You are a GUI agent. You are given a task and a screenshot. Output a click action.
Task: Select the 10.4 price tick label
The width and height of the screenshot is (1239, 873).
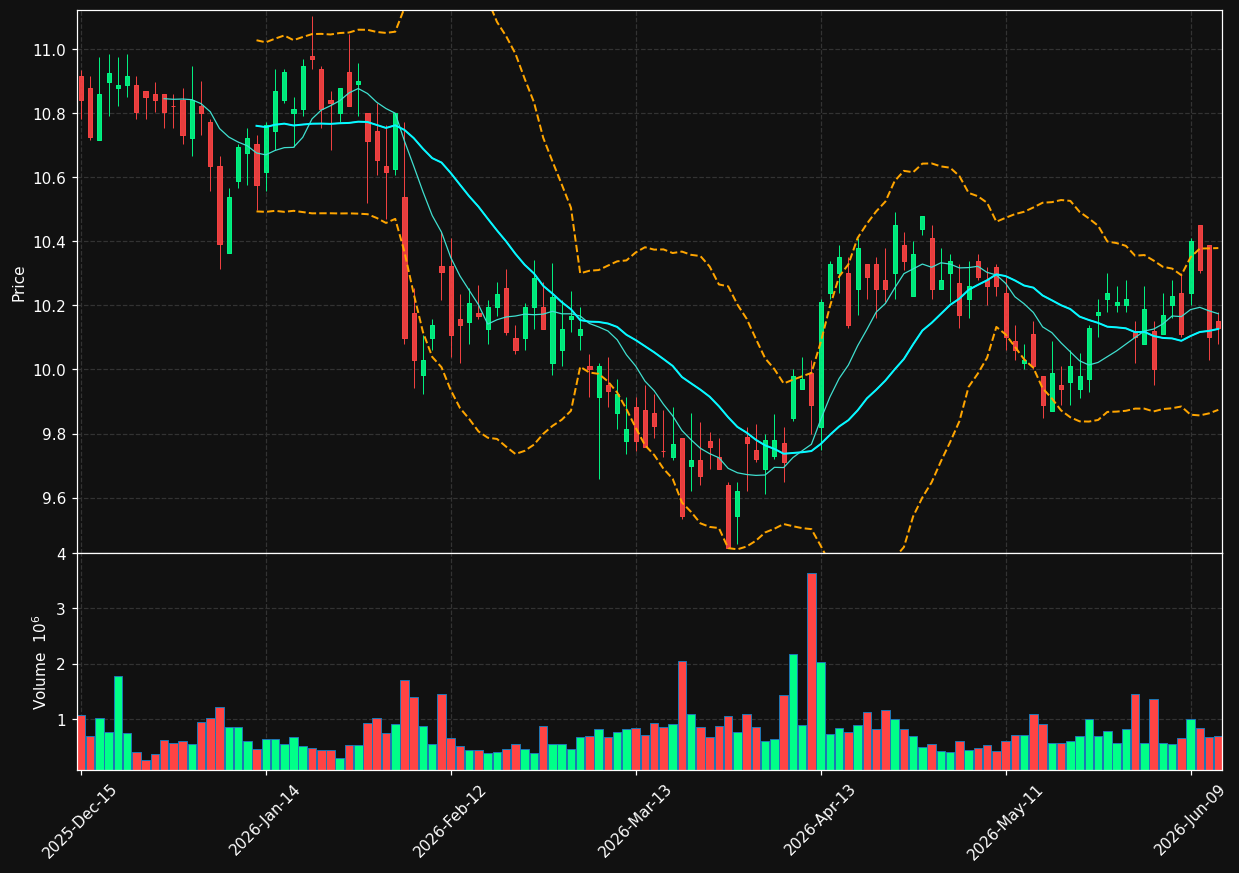point(50,242)
